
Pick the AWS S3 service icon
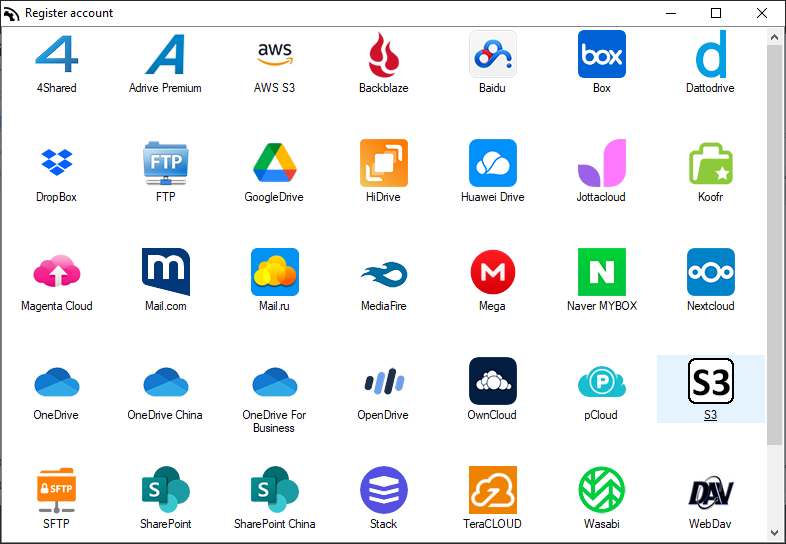point(275,54)
